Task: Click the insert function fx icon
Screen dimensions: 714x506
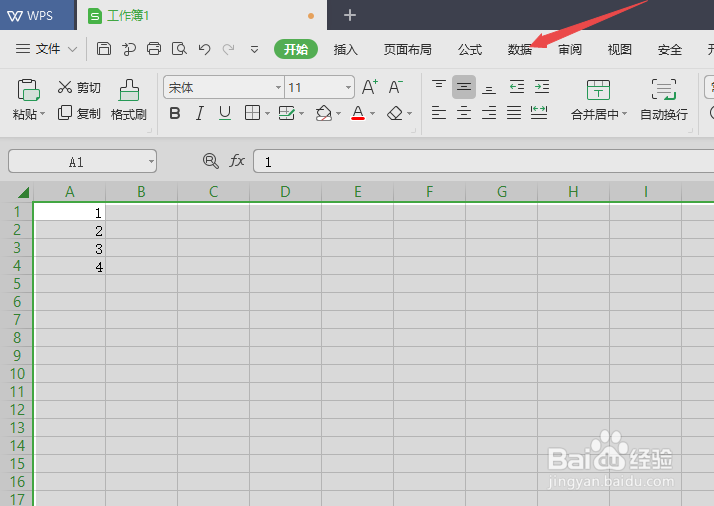Action: click(x=237, y=161)
